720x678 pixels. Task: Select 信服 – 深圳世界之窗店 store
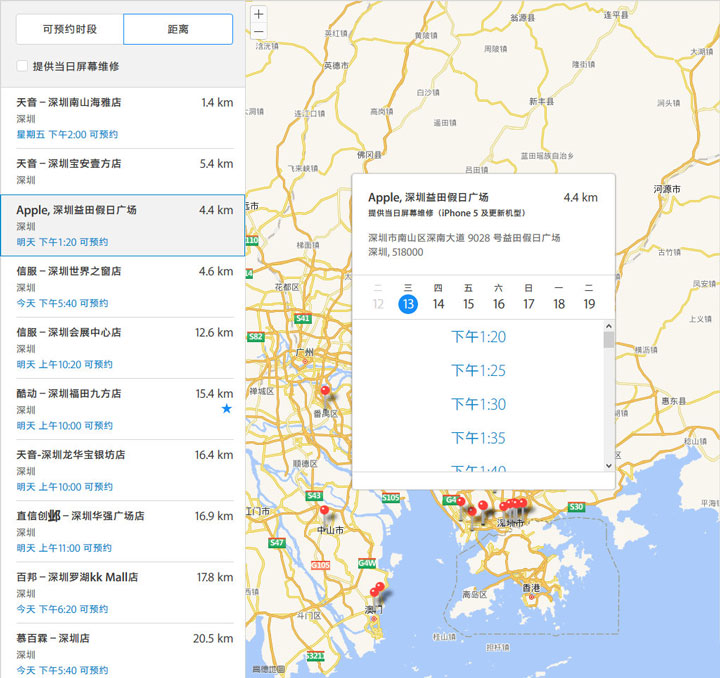124,286
